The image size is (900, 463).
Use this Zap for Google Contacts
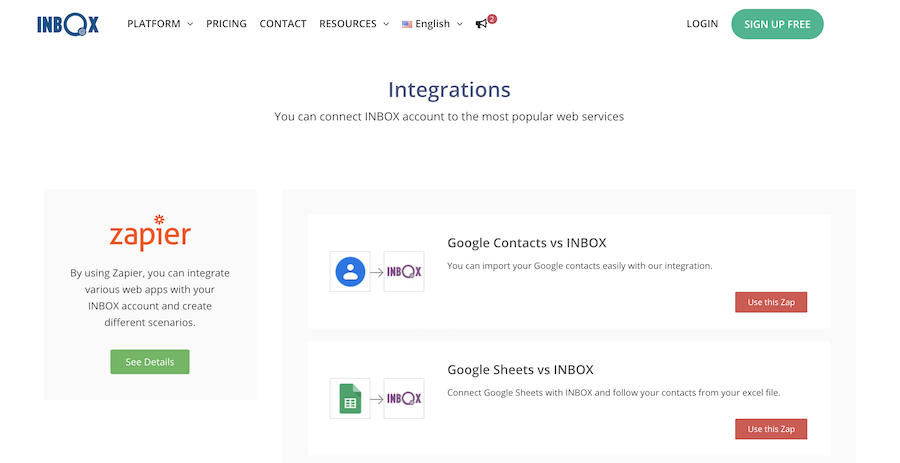click(771, 302)
